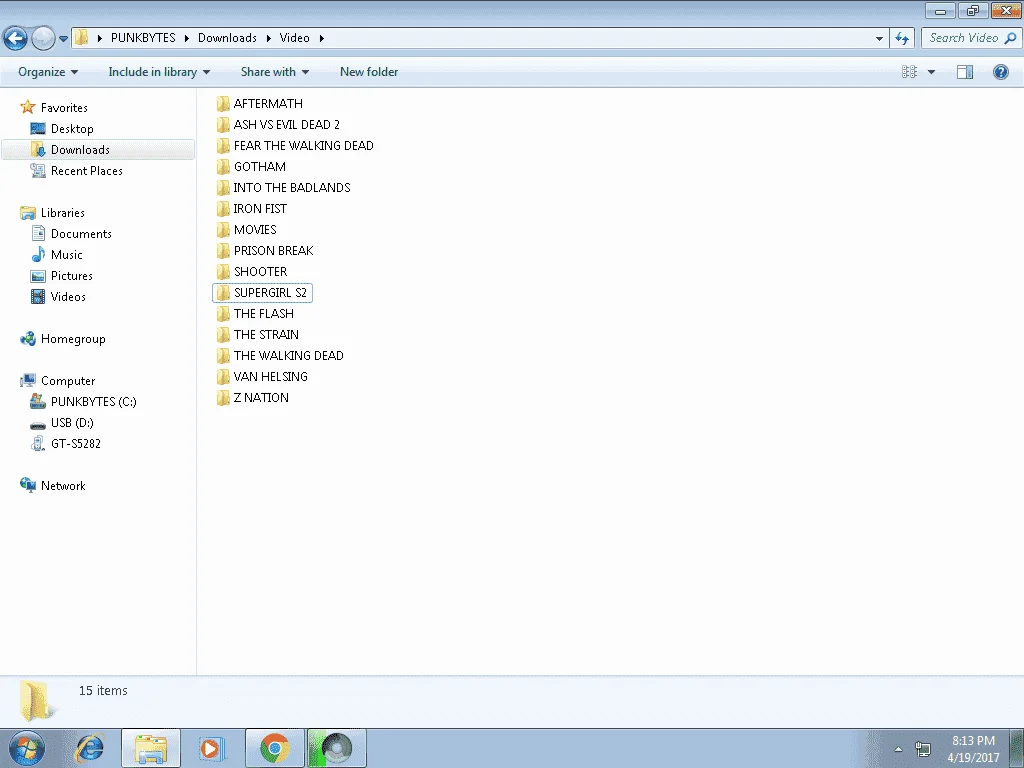Select the IRON FIST folder icon
Viewport: 1024px width, 768px height.
(x=223, y=209)
